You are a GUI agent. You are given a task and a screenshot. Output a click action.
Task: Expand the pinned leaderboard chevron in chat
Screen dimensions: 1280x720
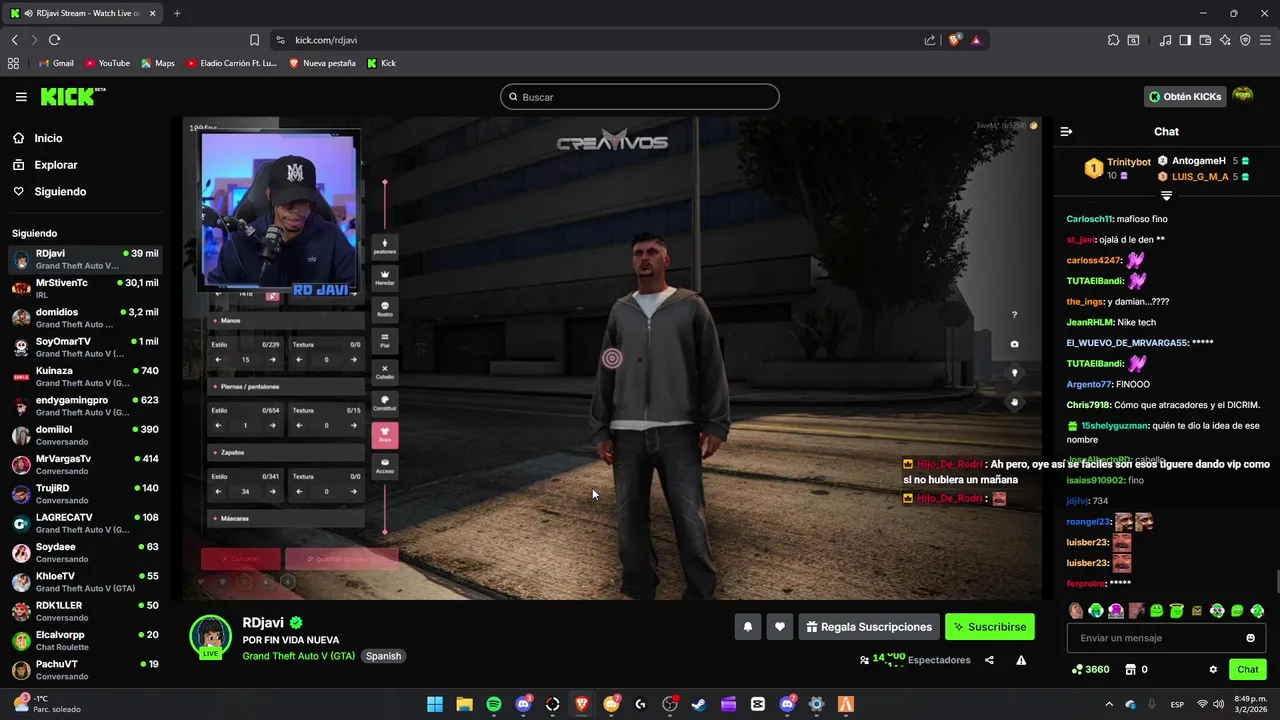(1166, 196)
